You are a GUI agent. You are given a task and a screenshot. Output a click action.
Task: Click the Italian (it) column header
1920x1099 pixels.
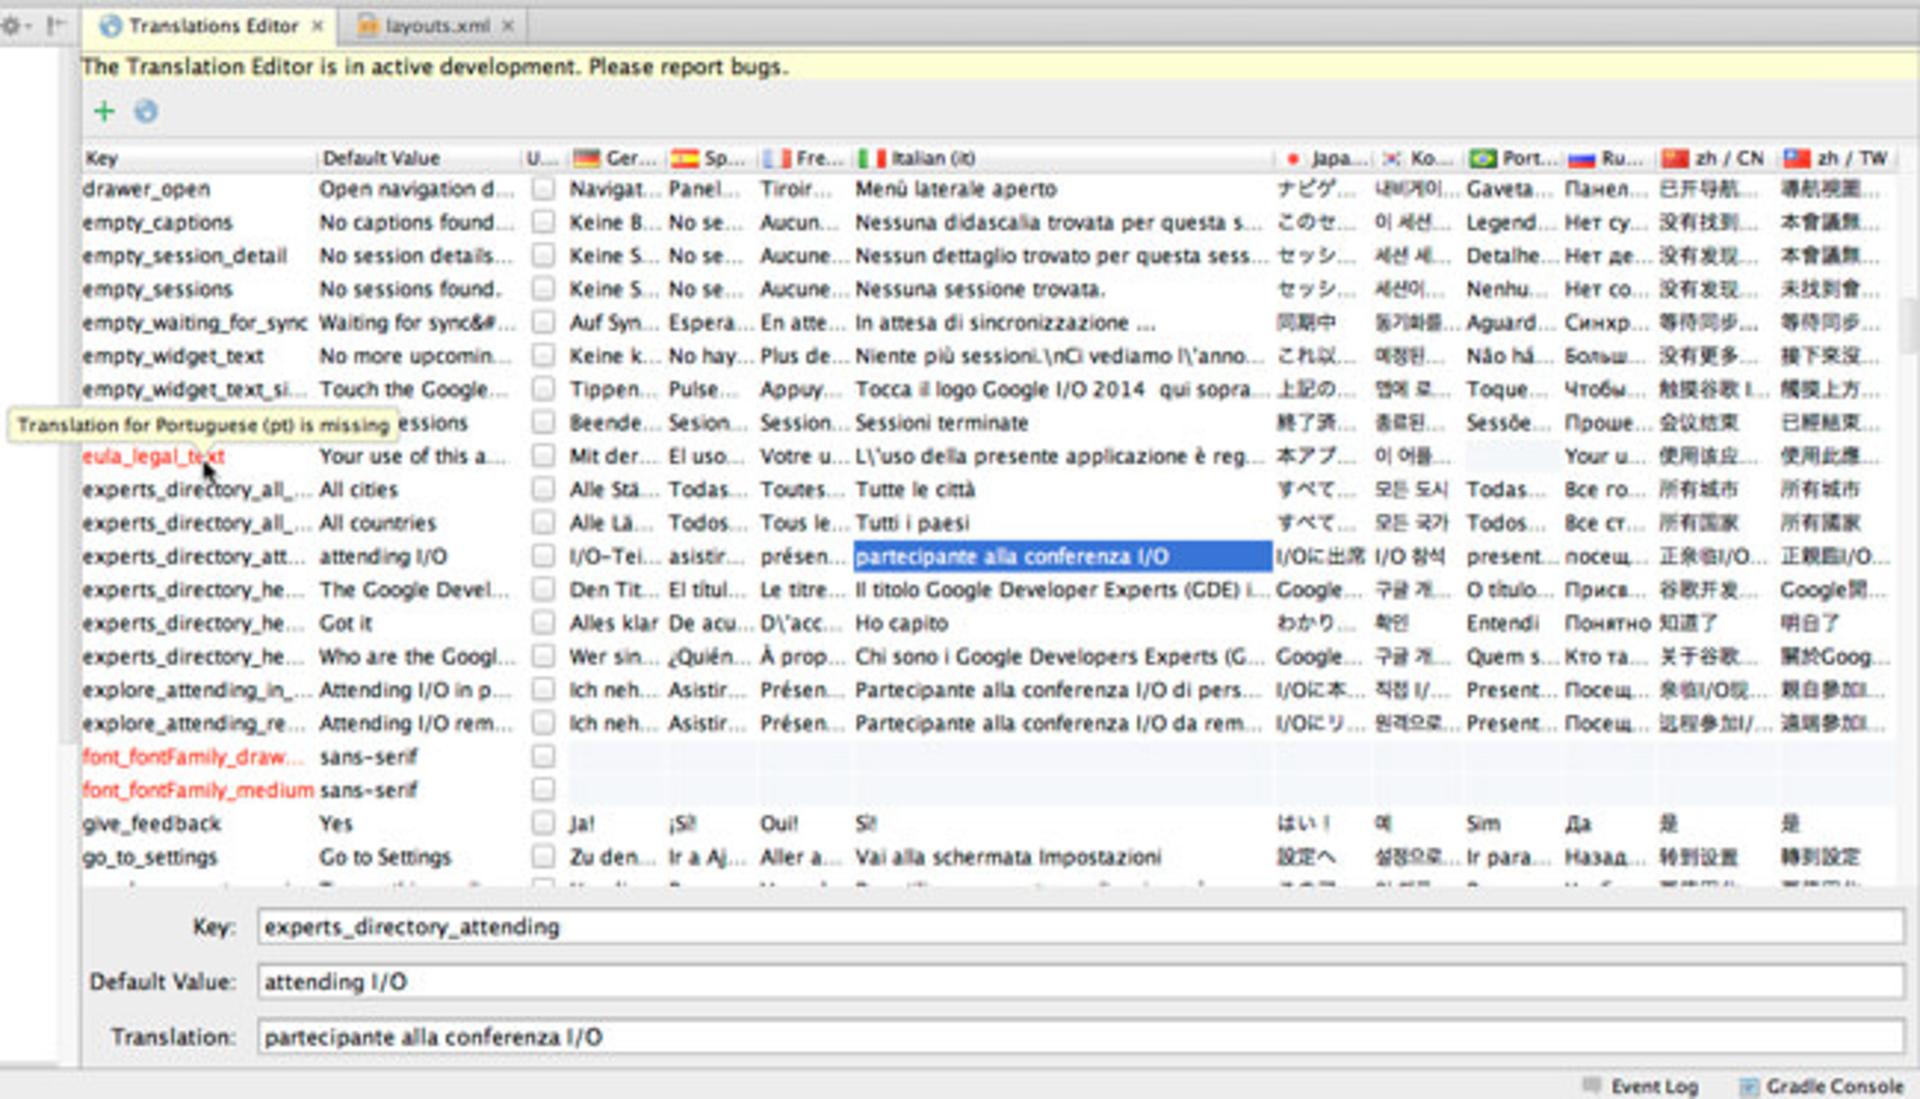[1062, 158]
